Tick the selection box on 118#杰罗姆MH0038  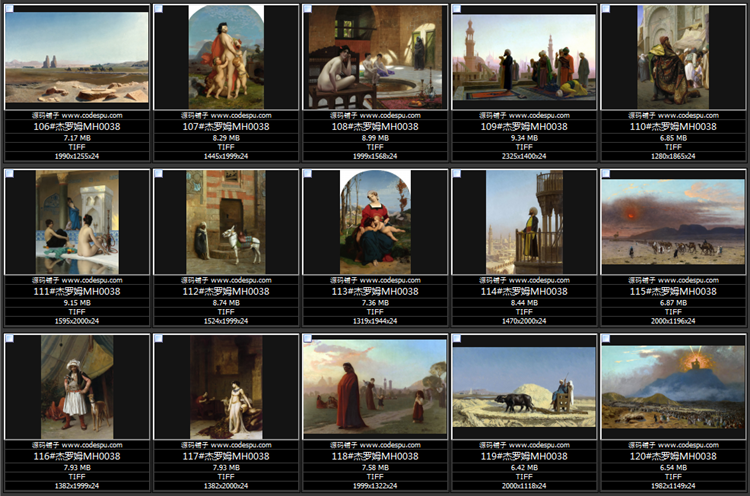click(308, 339)
